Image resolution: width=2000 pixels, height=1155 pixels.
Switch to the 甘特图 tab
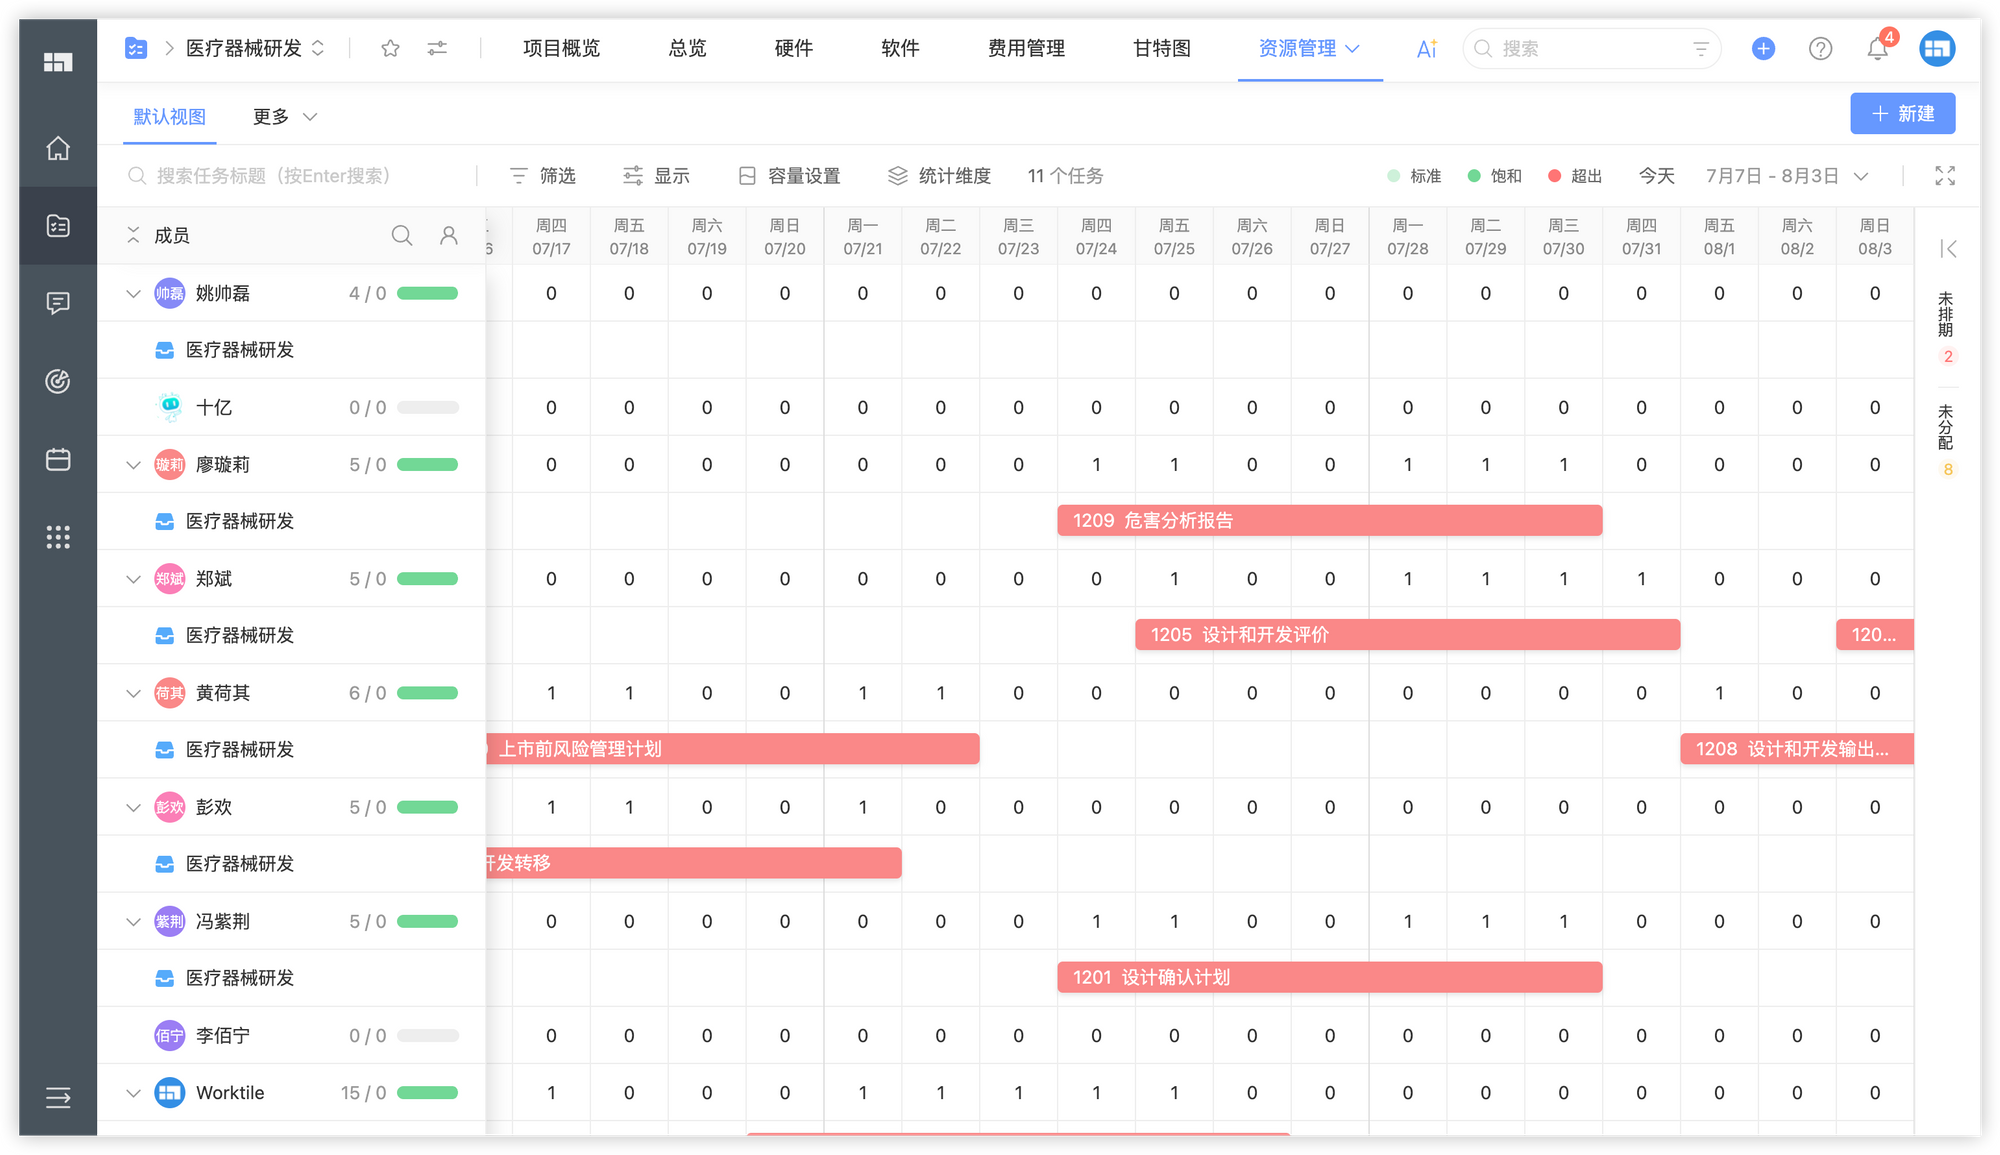coord(1161,48)
